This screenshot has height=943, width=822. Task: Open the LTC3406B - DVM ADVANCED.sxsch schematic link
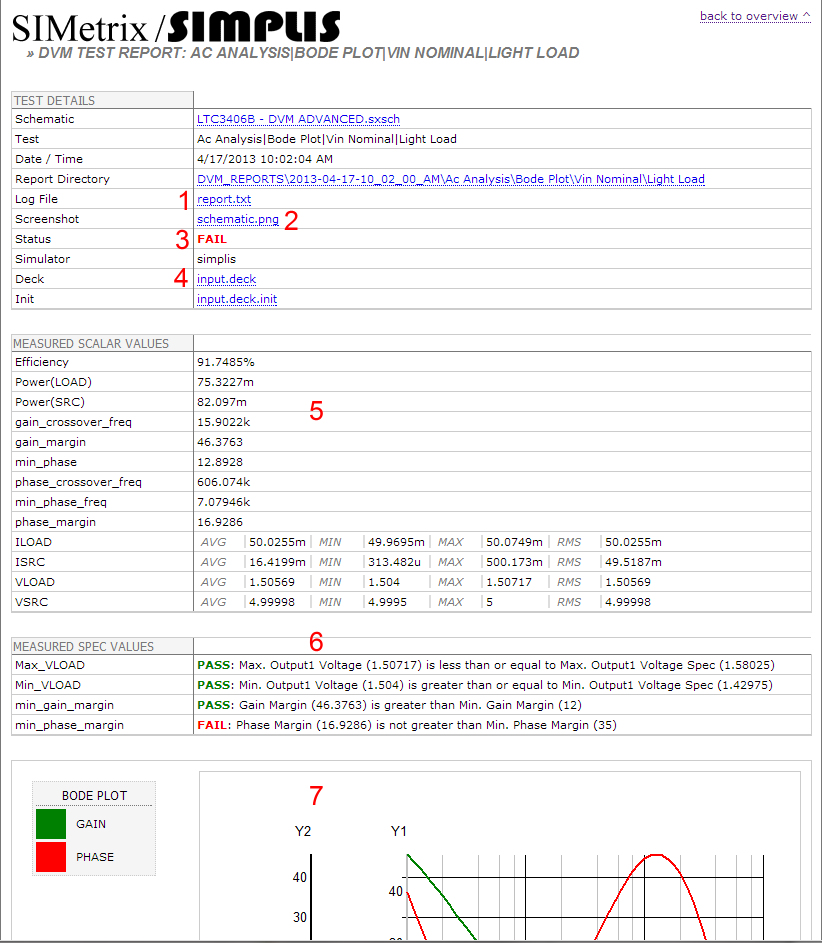298,119
